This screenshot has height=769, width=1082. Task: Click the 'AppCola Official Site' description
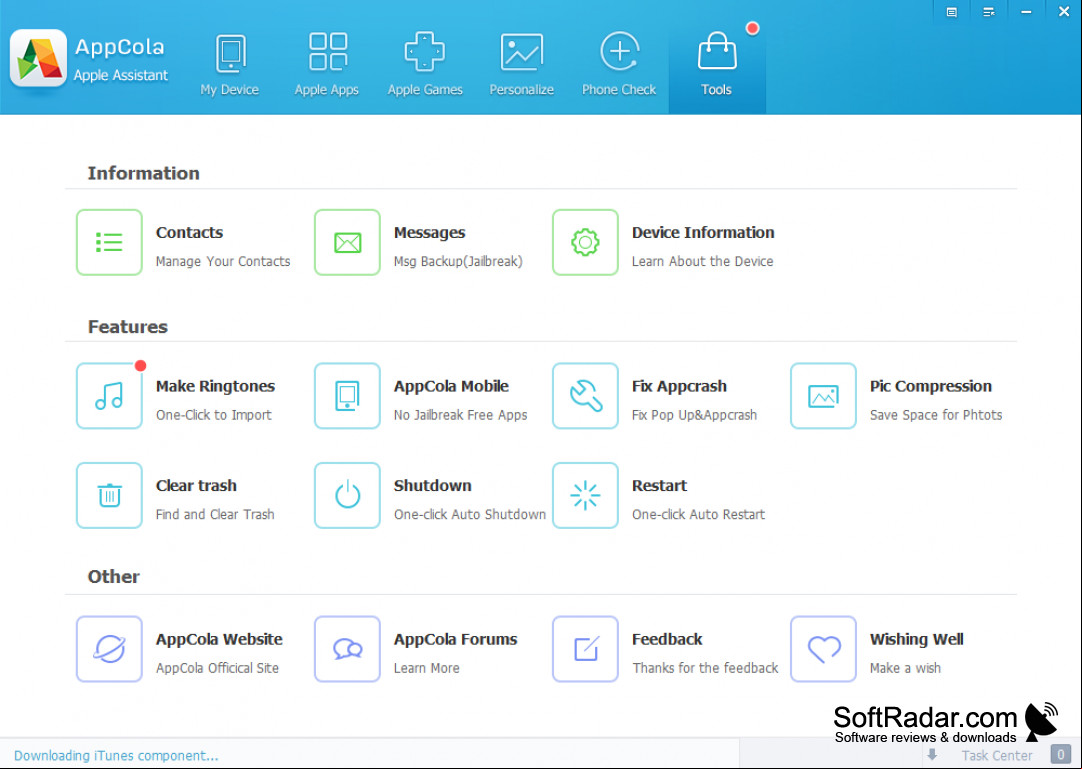click(x=217, y=668)
